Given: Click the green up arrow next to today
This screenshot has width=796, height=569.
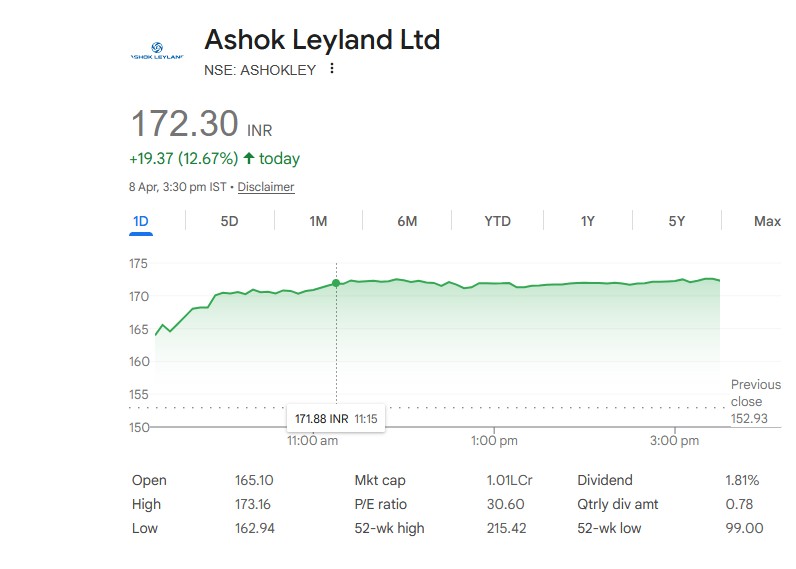Looking at the screenshot, I should (249, 158).
